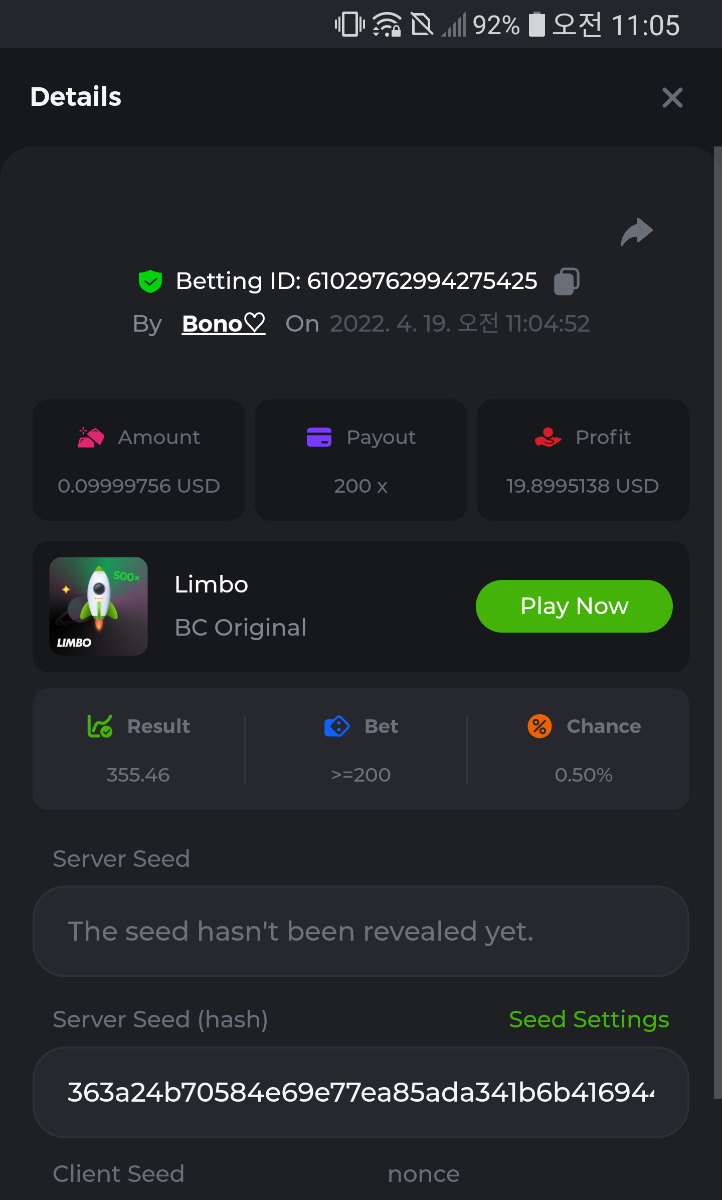Tap the Limbo game title text
Image resolution: width=722 pixels, height=1200 pixels.
[211, 584]
